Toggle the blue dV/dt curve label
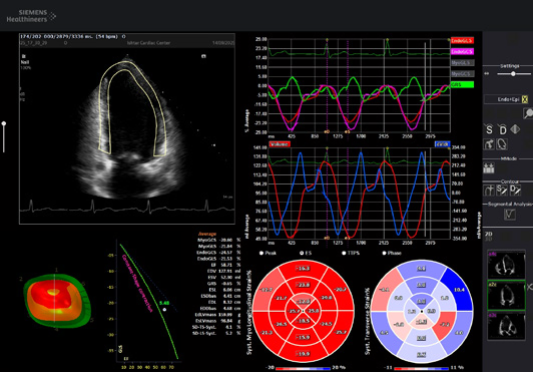Viewport: 533px width, 372px height. pos(442,144)
